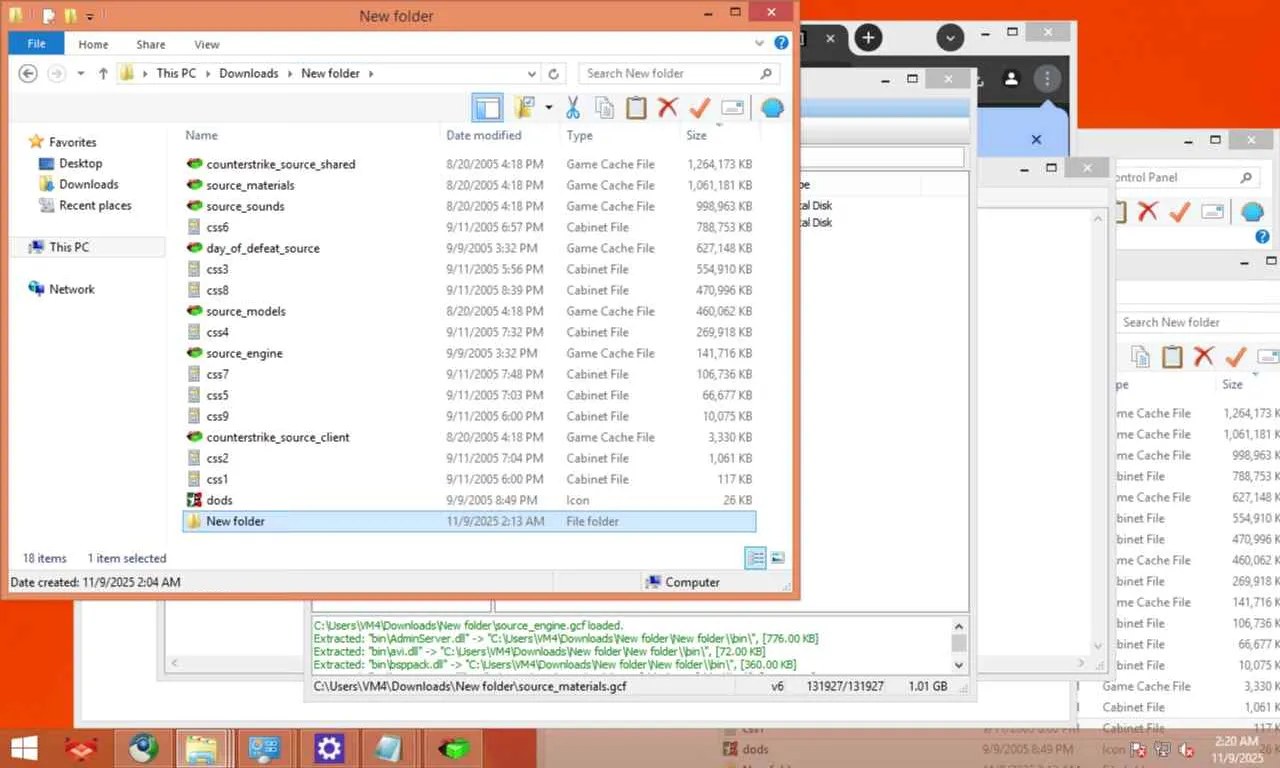This screenshot has height=768, width=1280.
Task: Click the Cut scissors icon in the toolbar
Action: tap(573, 107)
